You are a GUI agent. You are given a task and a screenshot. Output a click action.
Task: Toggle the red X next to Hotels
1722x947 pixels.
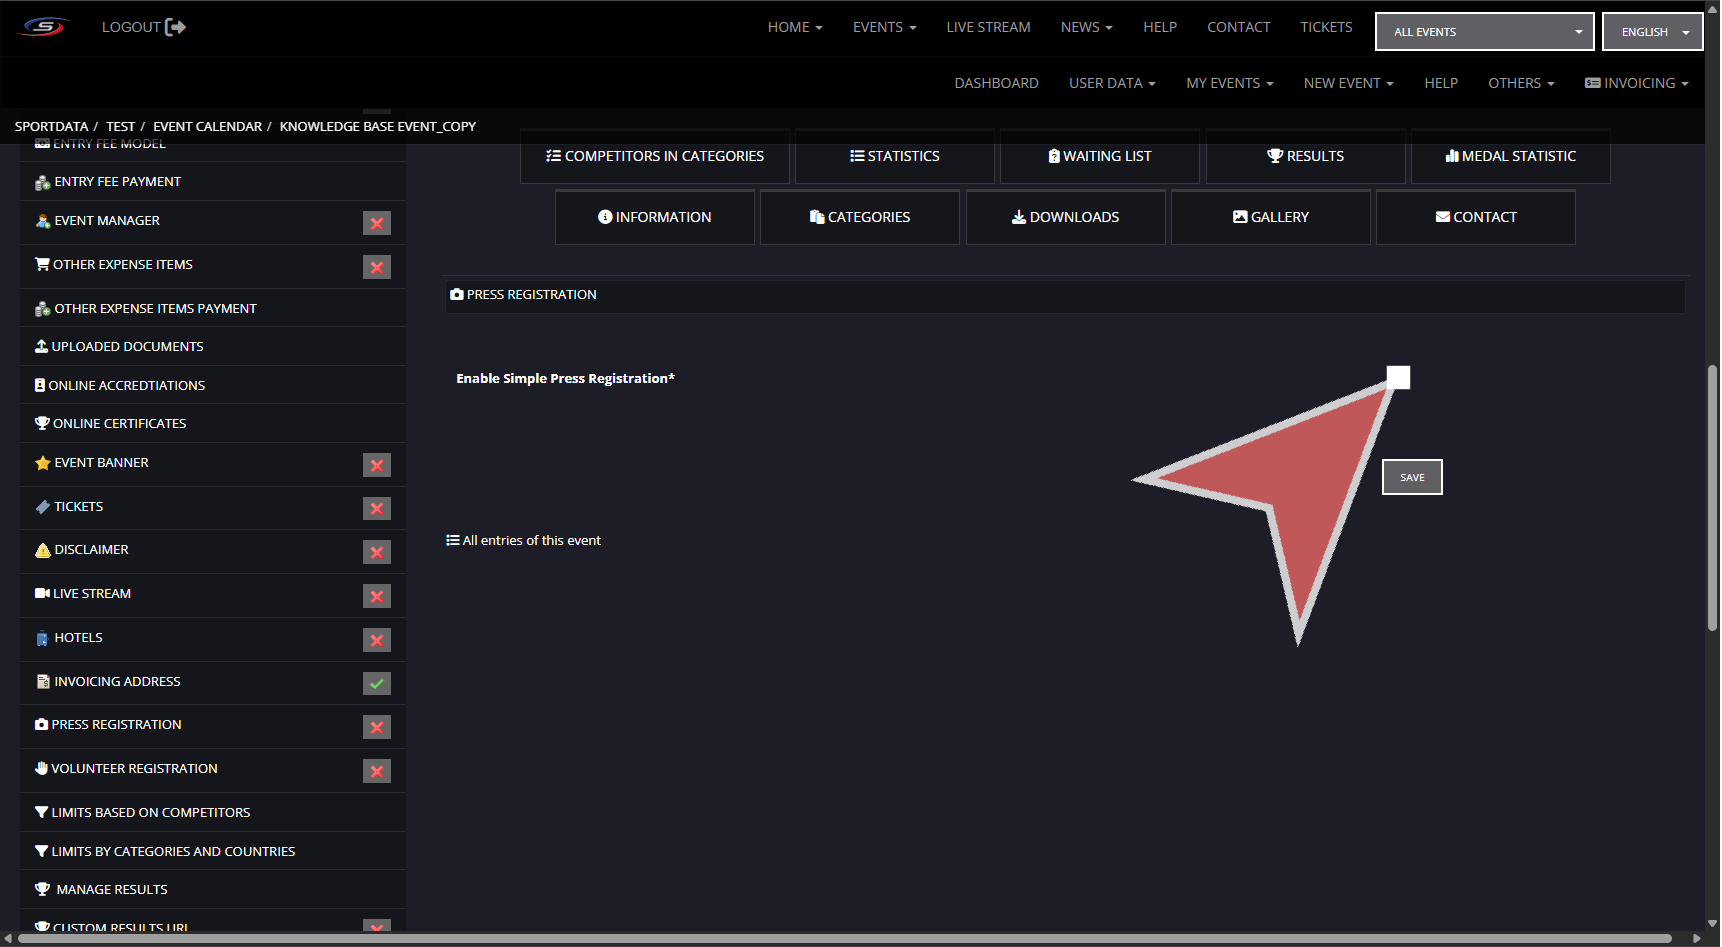376,640
